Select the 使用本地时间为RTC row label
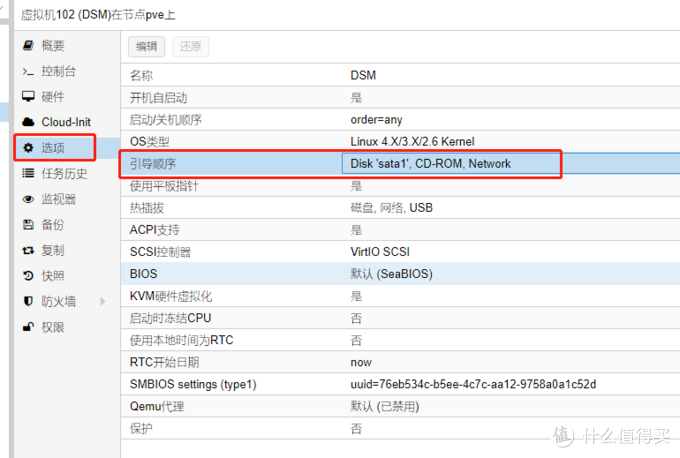The width and height of the screenshot is (680, 458). [181, 340]
